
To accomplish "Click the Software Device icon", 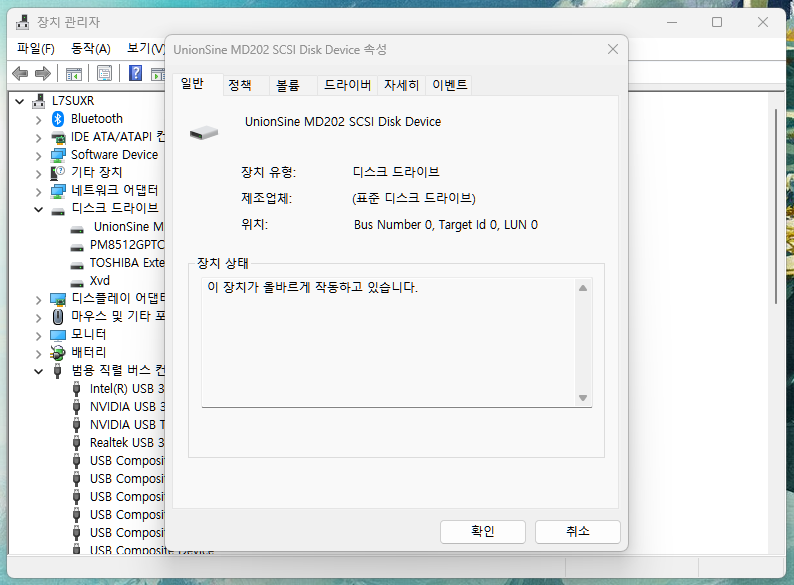I will [58, 155].
